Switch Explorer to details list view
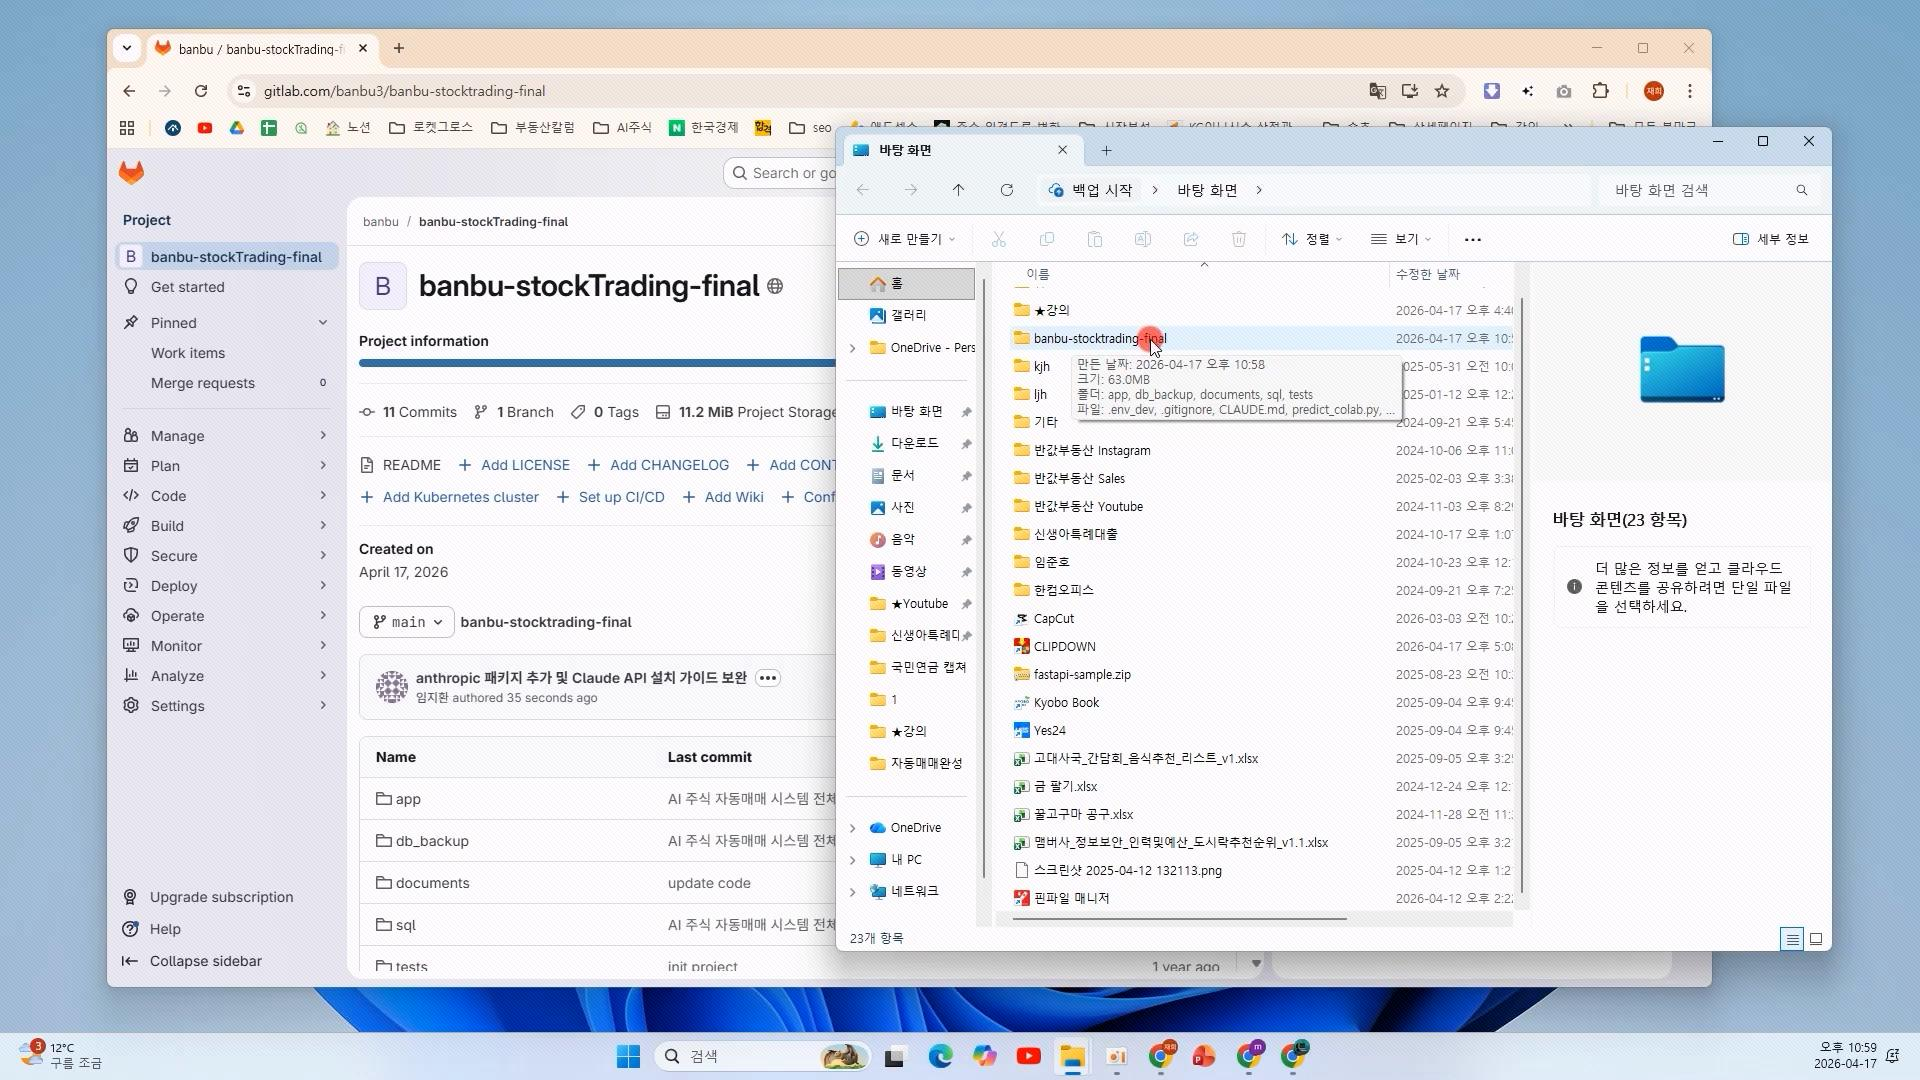Viewport: 1920px width, 1080px height. tap(1792, 938)
